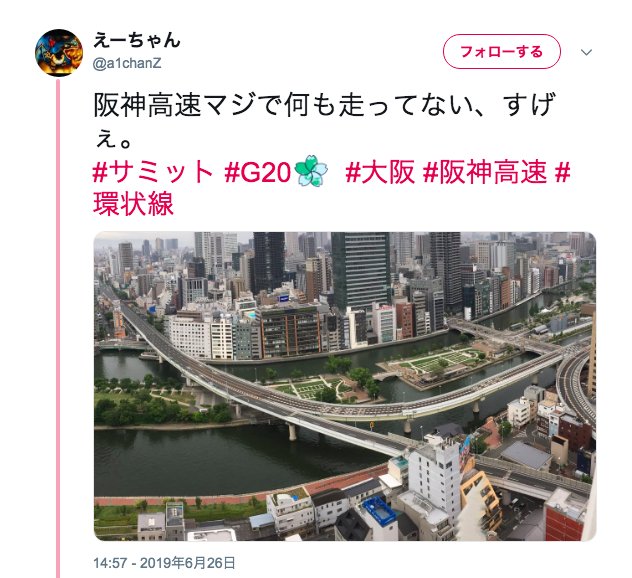Open the #阪神高速 hashtag
632x578 pixels.
[485, 173]
